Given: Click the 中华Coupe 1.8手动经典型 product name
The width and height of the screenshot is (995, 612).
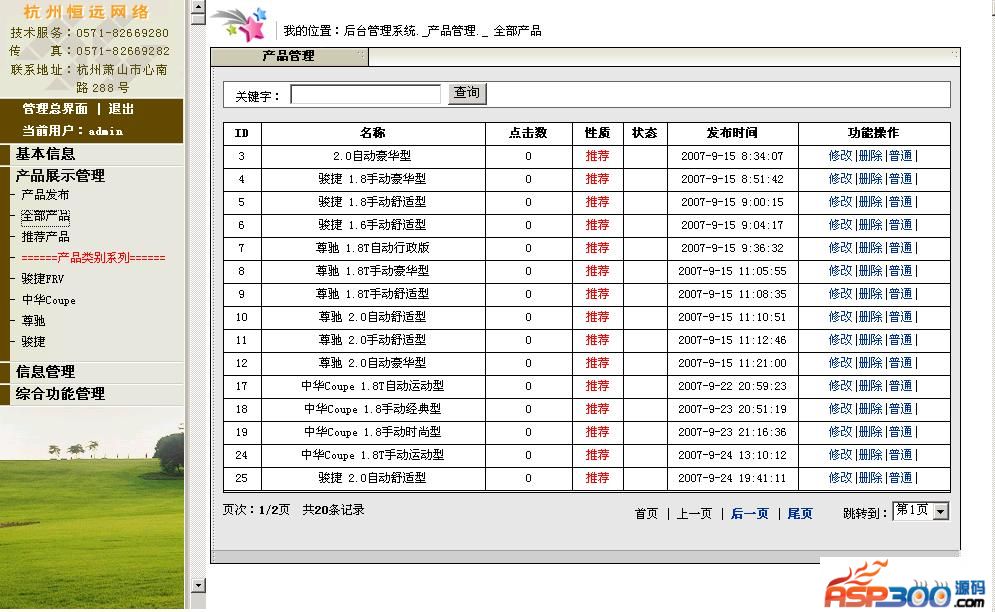Looking at the screenshot, I should [x=372, y=409].
